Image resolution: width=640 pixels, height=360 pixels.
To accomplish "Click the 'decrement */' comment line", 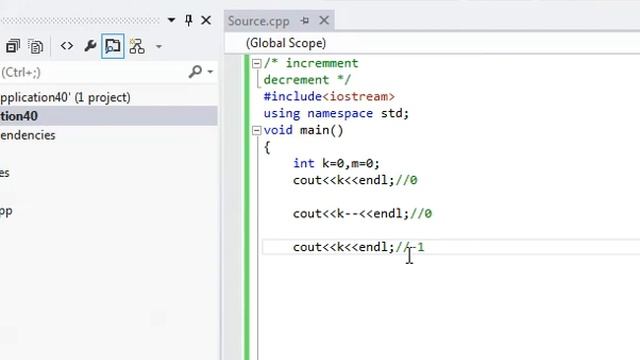I will (x=307, y=80).
